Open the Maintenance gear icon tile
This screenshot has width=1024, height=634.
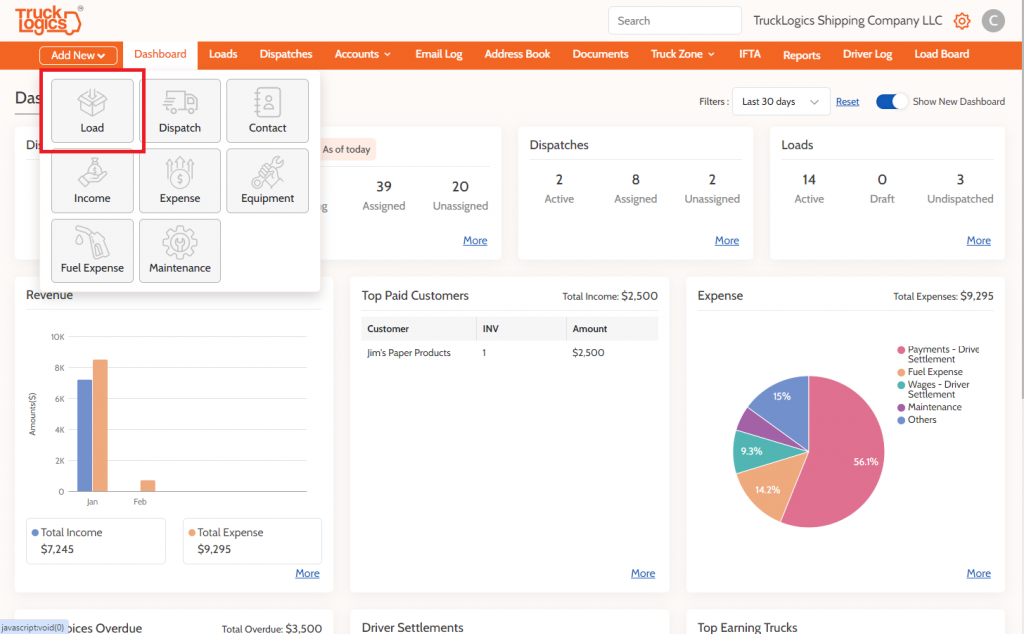coord(180,251)
